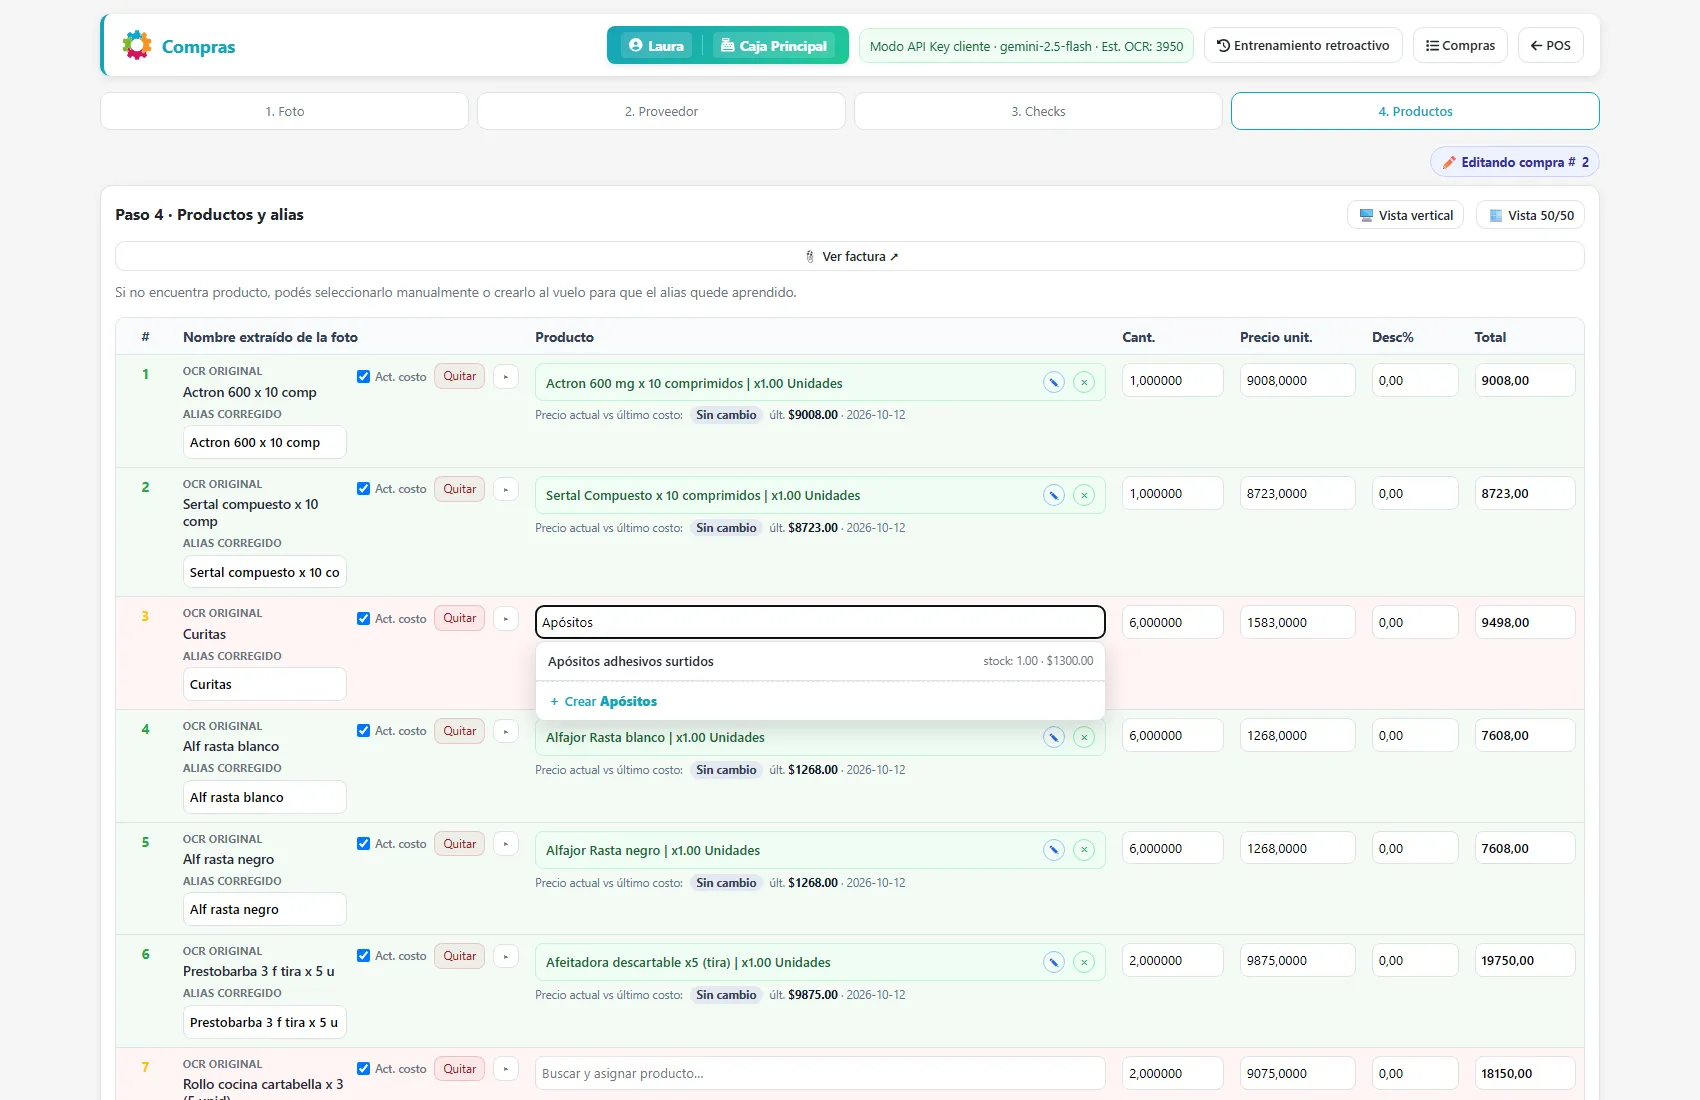
Task: Go to step 1. Foto tab
Action: (285, 111)
